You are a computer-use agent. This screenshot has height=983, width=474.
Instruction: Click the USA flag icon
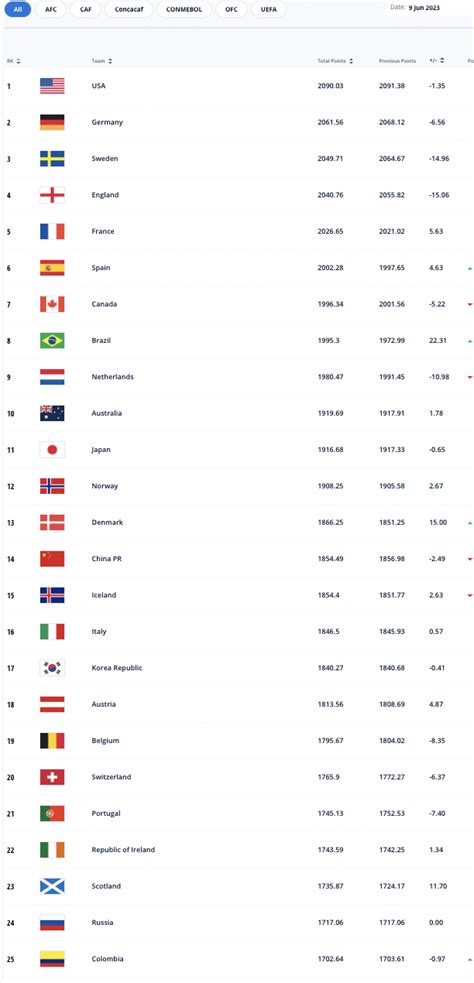coord(52,86)
